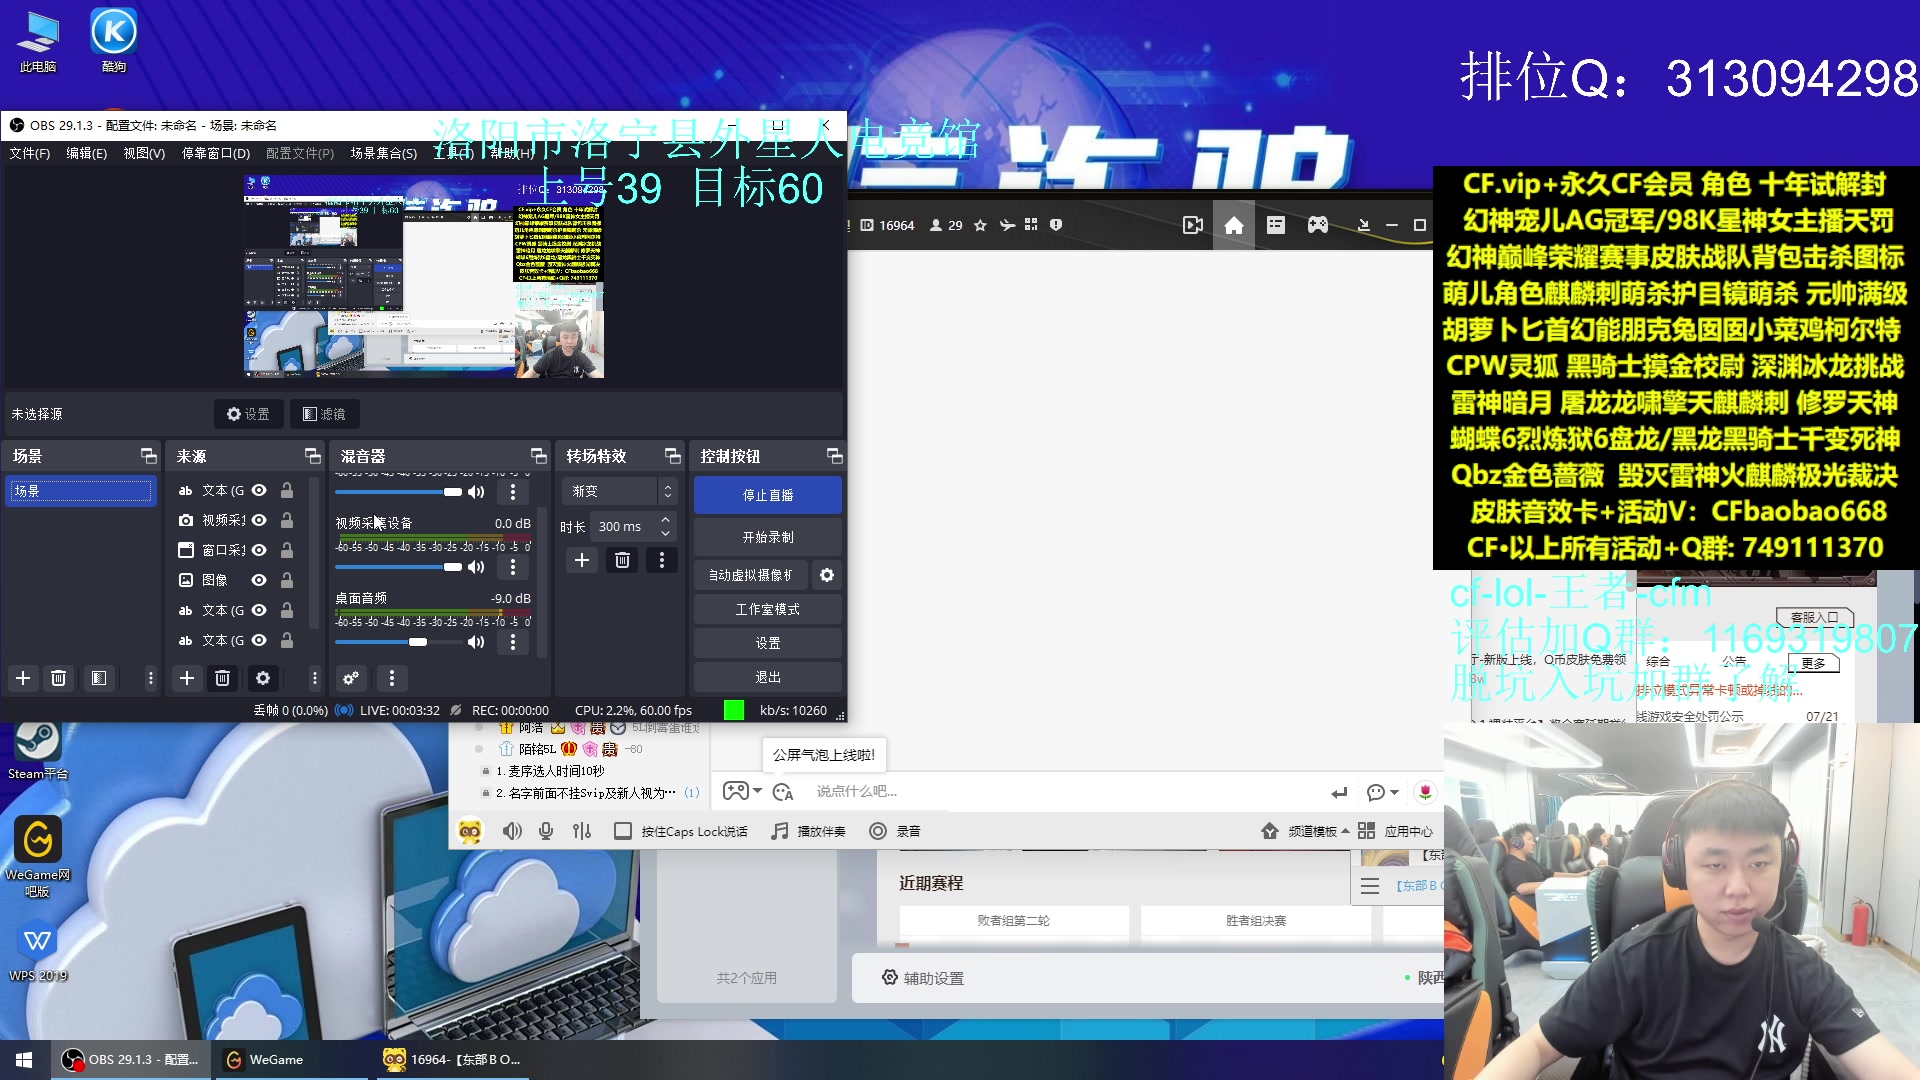Enable 按住Caps Lock说话 checkbox
The image size is (1920, 1080).
[622, 831]
